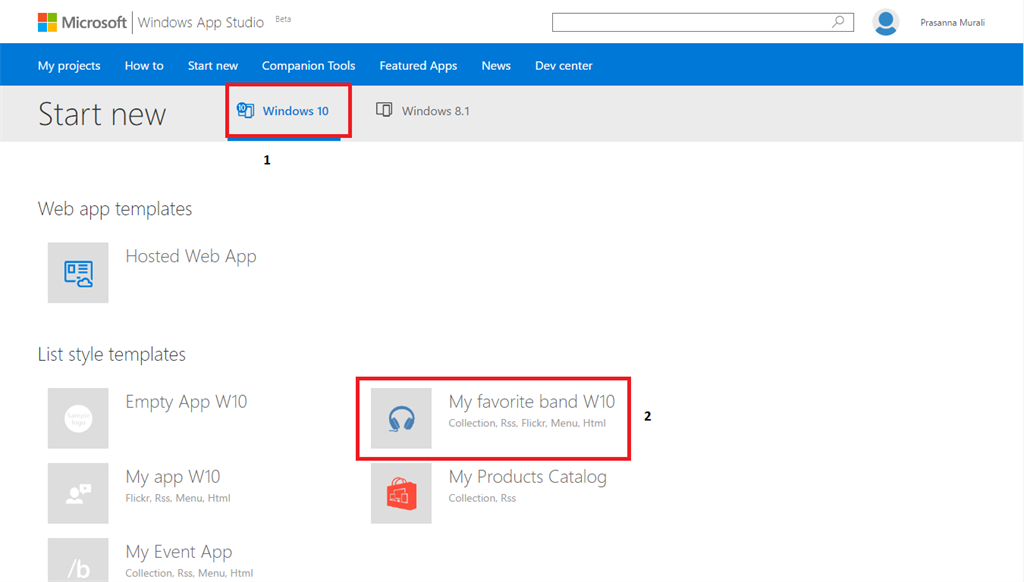Open the Companion Tools menu item
Viewport: 1024px width, 582px height.
308,66
